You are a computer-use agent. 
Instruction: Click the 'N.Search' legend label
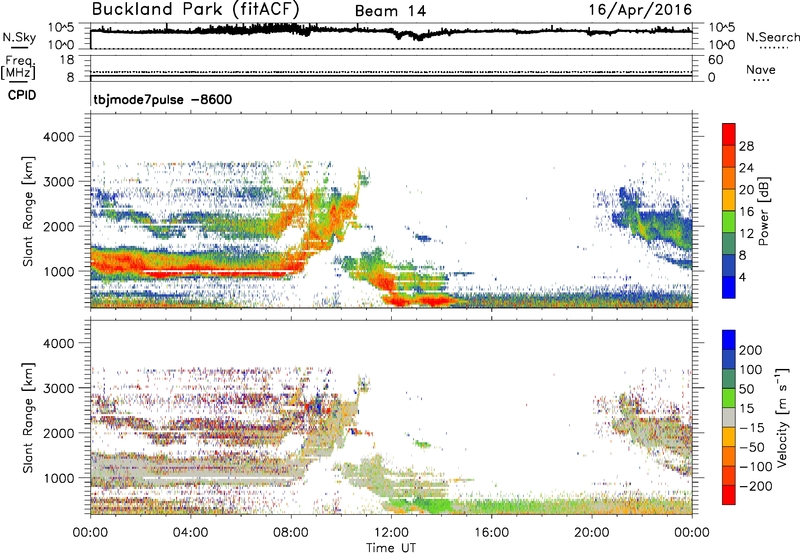(772, 37)
